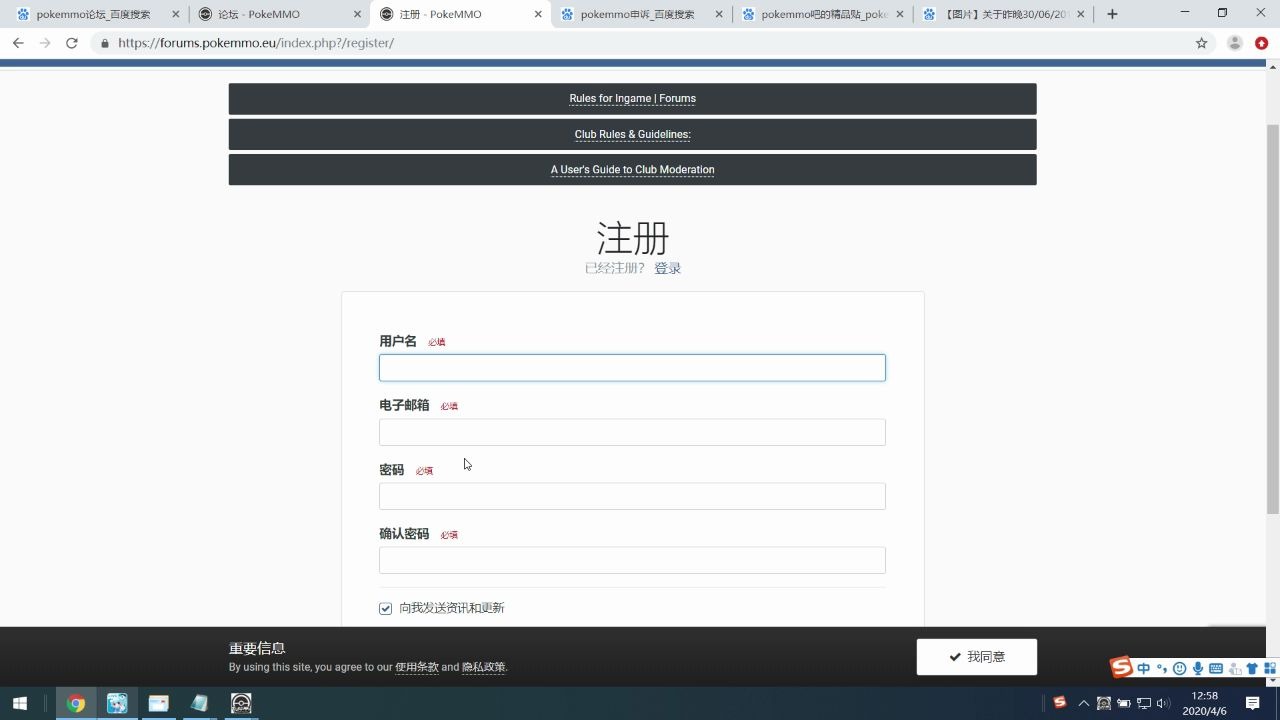Focus the 用户名 username field
The image size is (1280, 720).
[632, 368]
